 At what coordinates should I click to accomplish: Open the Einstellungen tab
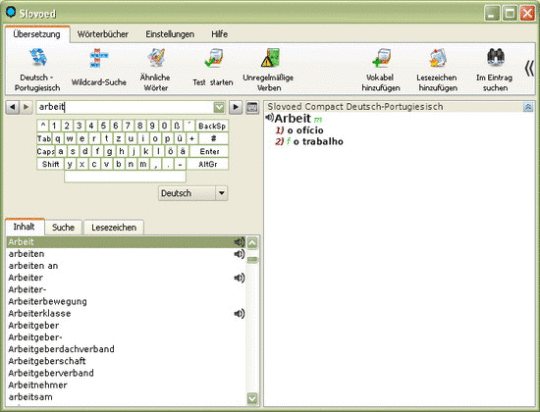point(170,34)
